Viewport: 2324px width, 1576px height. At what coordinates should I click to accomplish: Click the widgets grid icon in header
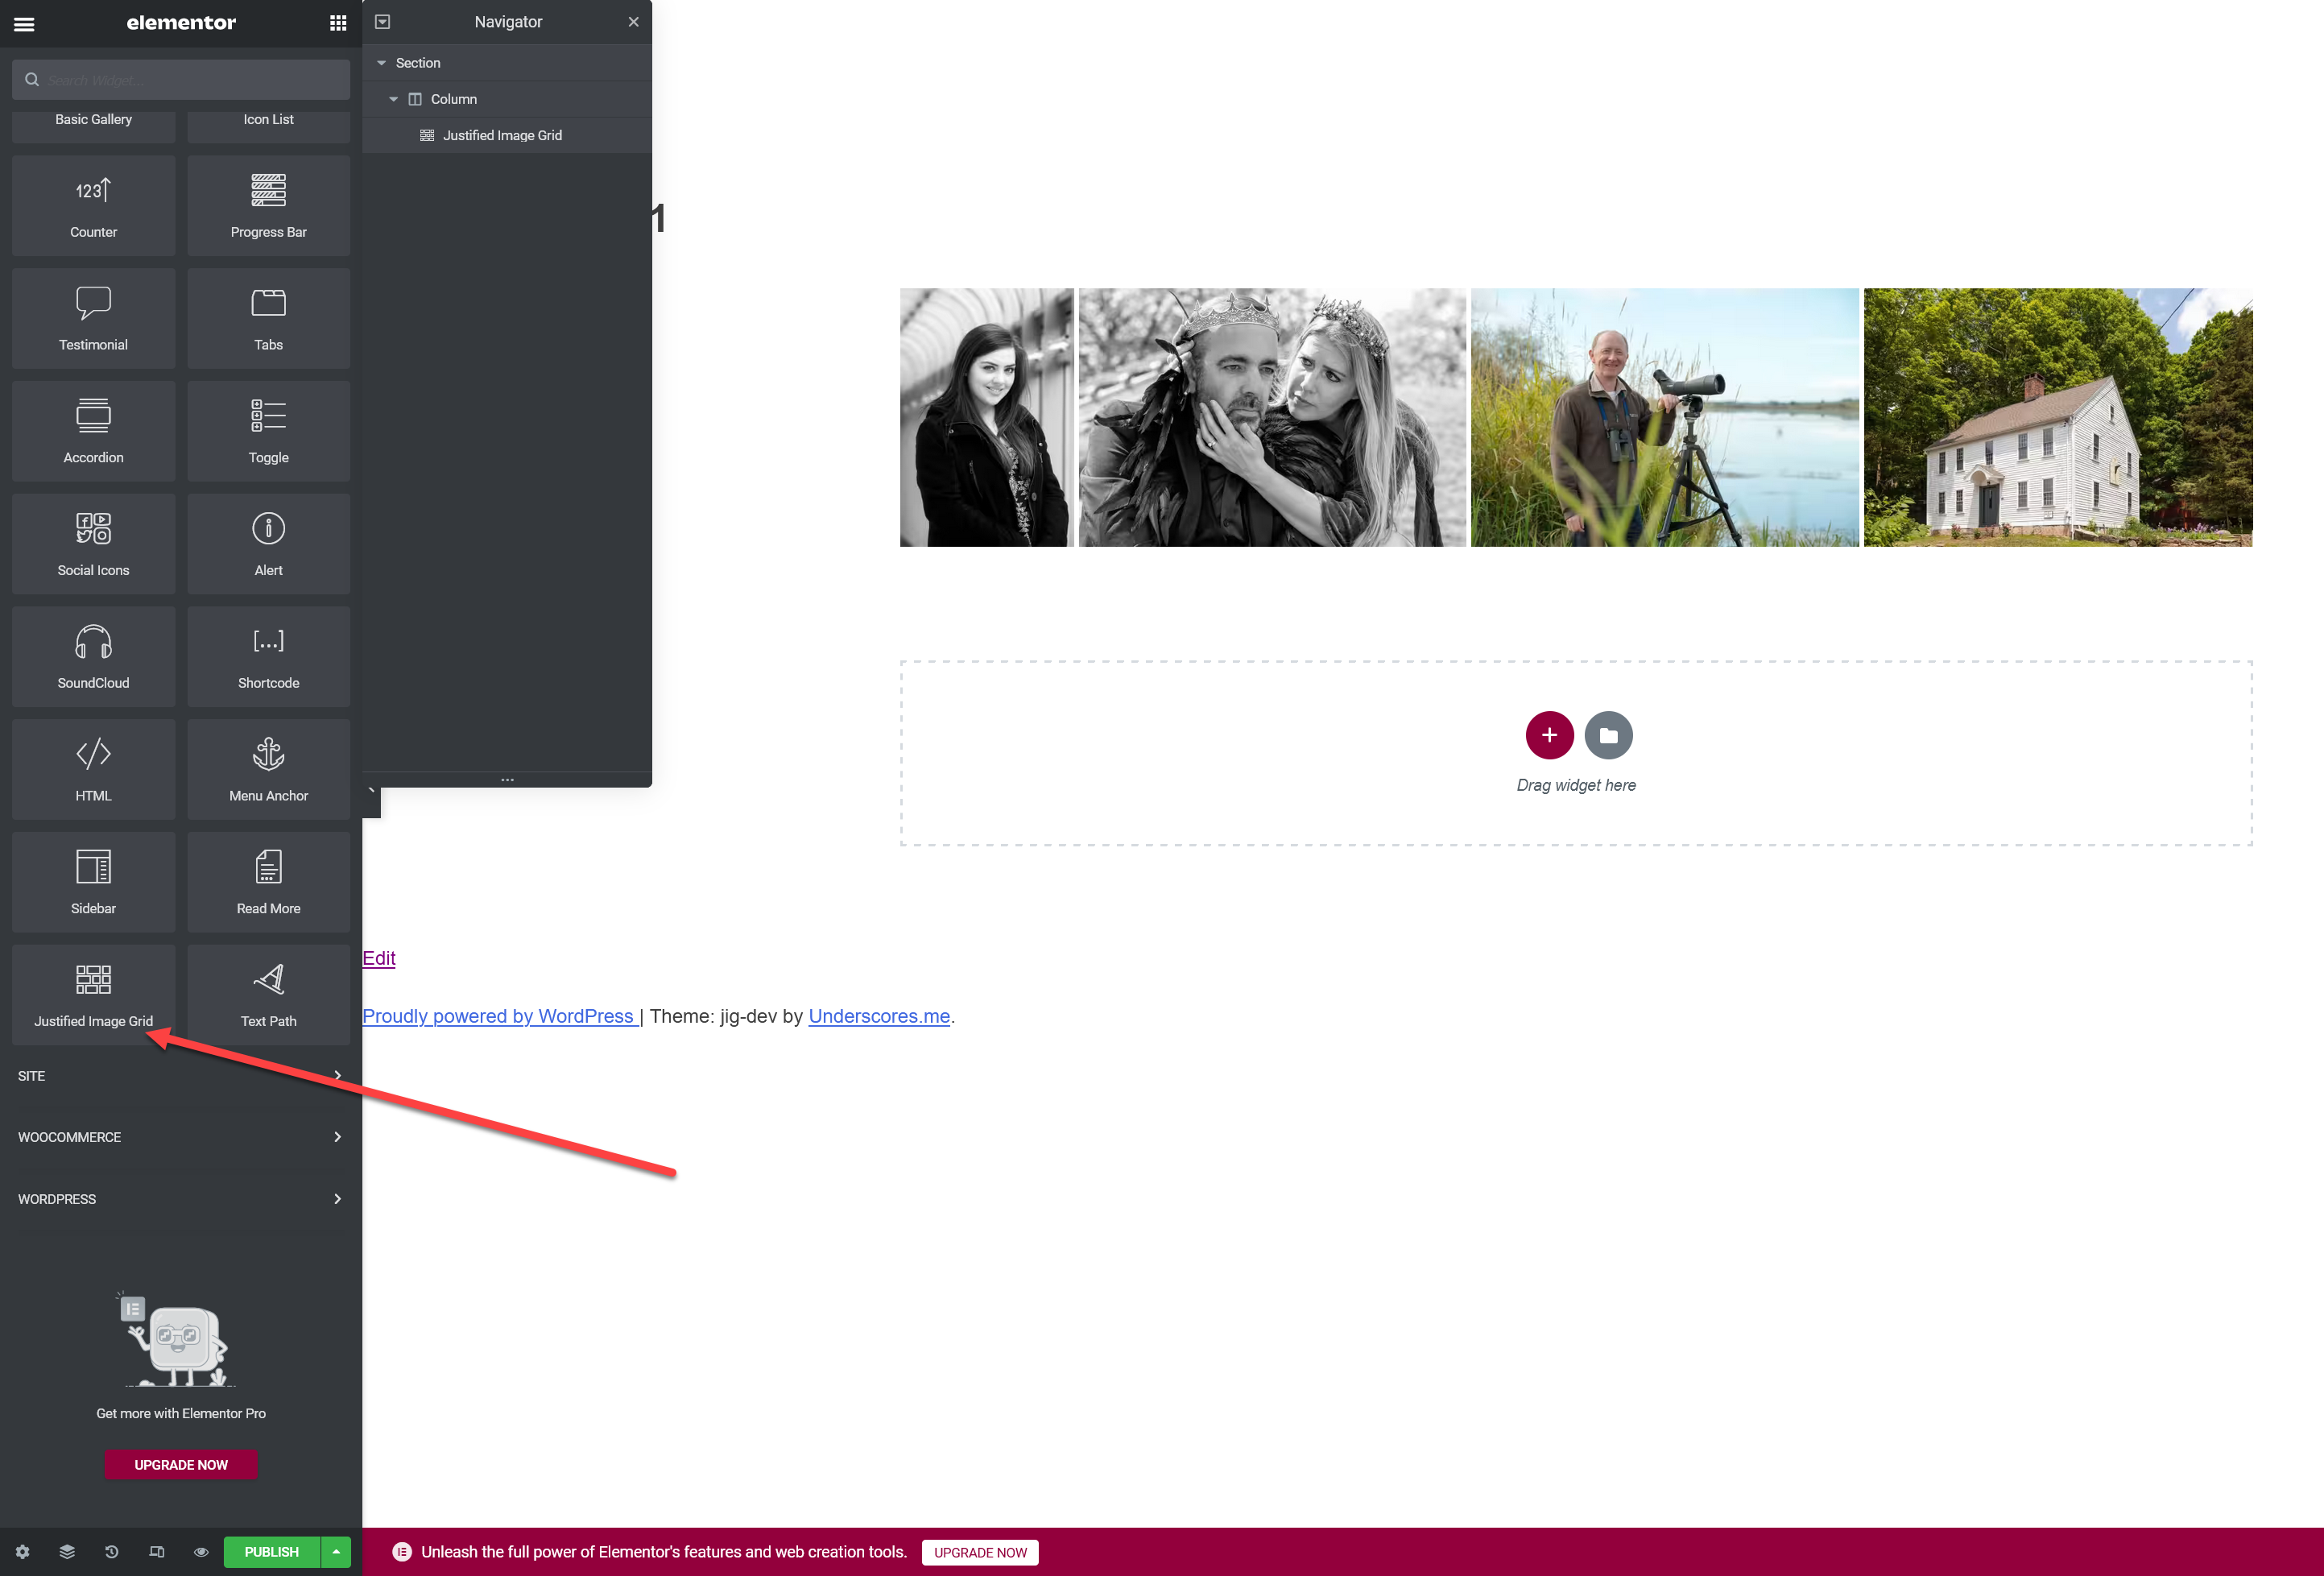pos(338,23)
